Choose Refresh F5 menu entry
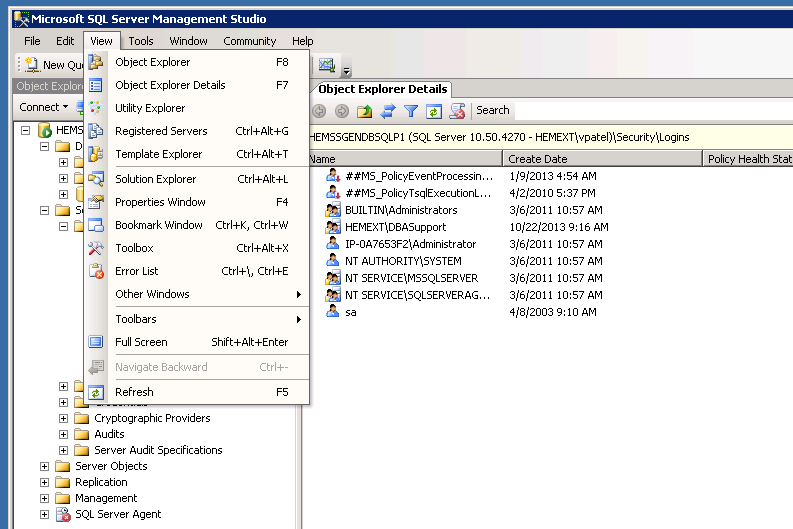Viewport: 793px width, 529px height. [197, 392]
